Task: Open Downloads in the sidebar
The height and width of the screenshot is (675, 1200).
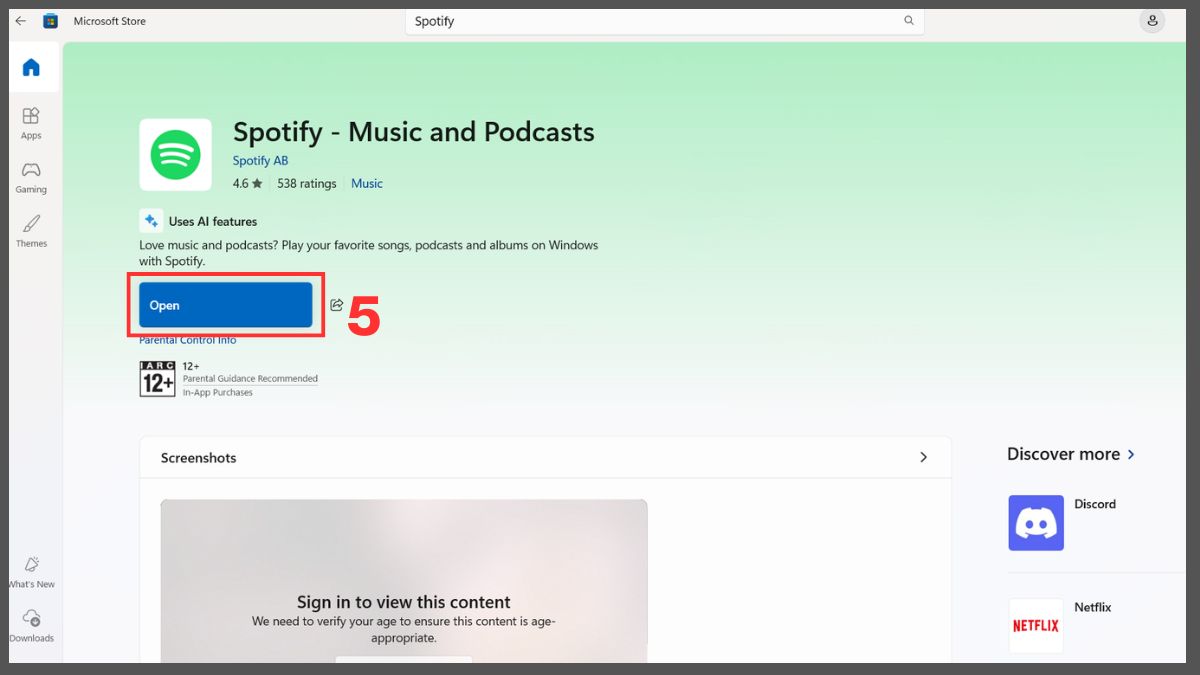Action: tap(31, 626)
